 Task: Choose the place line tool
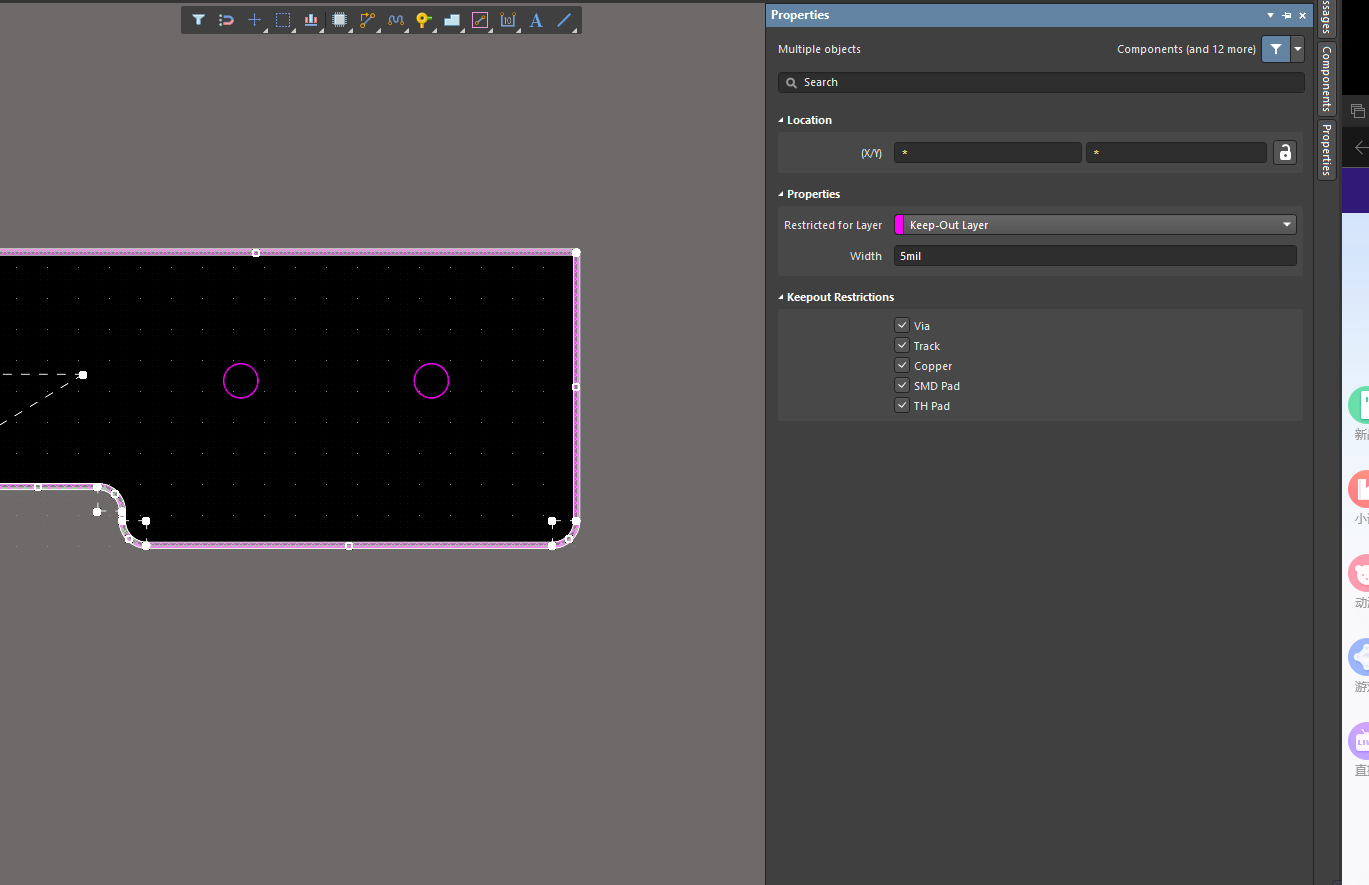coord(564,20)
